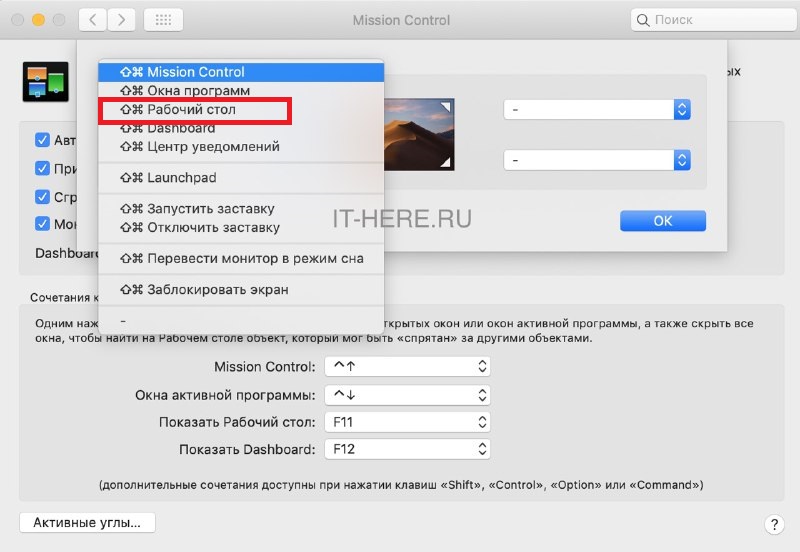Click the search magnifier icon
The width and height of the screenshot is (800, 552).
[x=643, y=20]
